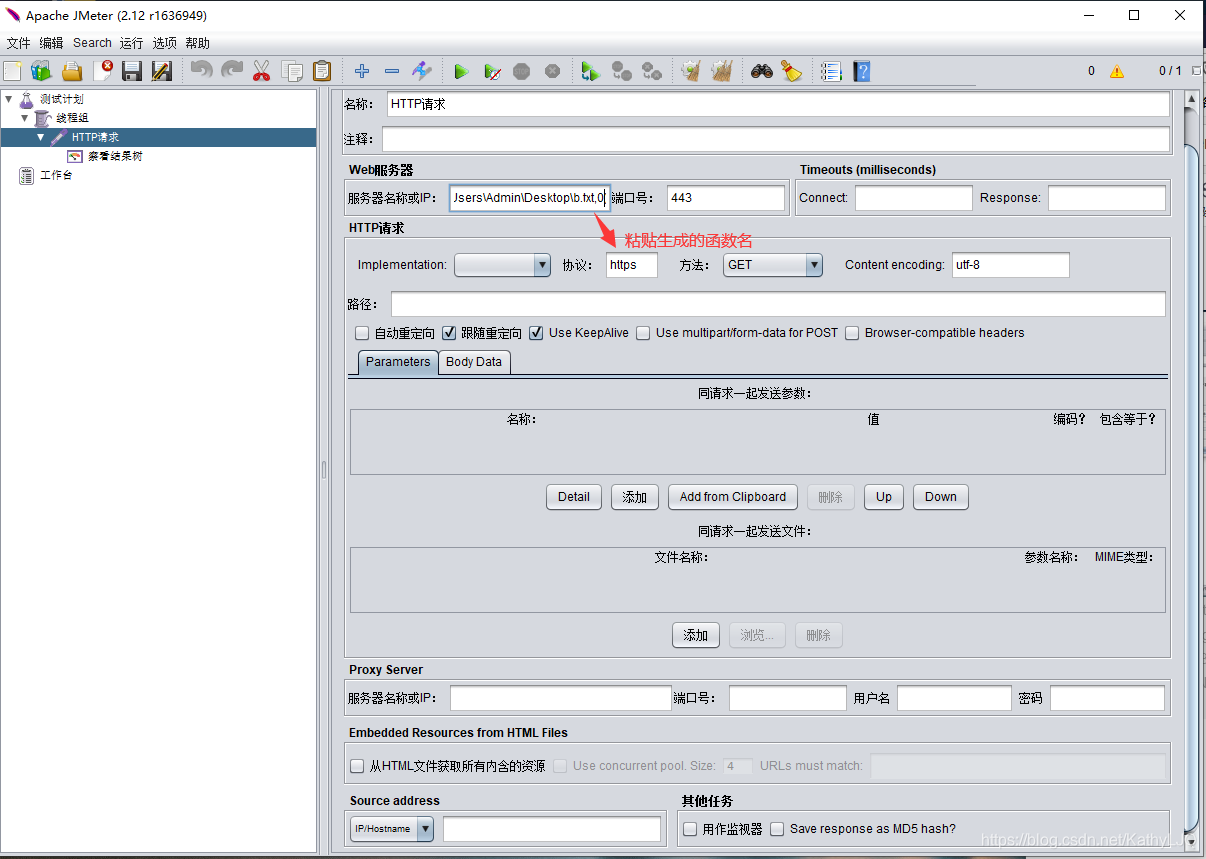Open Function Helper dialog icon

tap(831, 71)
